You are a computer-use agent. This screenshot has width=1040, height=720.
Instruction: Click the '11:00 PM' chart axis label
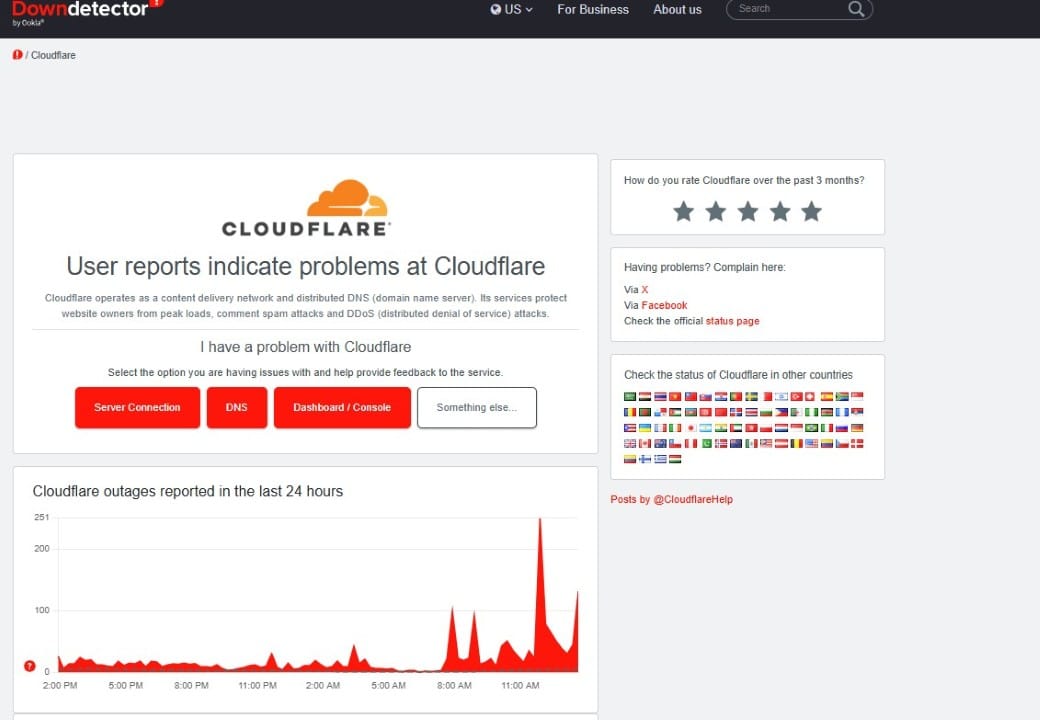click(x=257, y=686)
